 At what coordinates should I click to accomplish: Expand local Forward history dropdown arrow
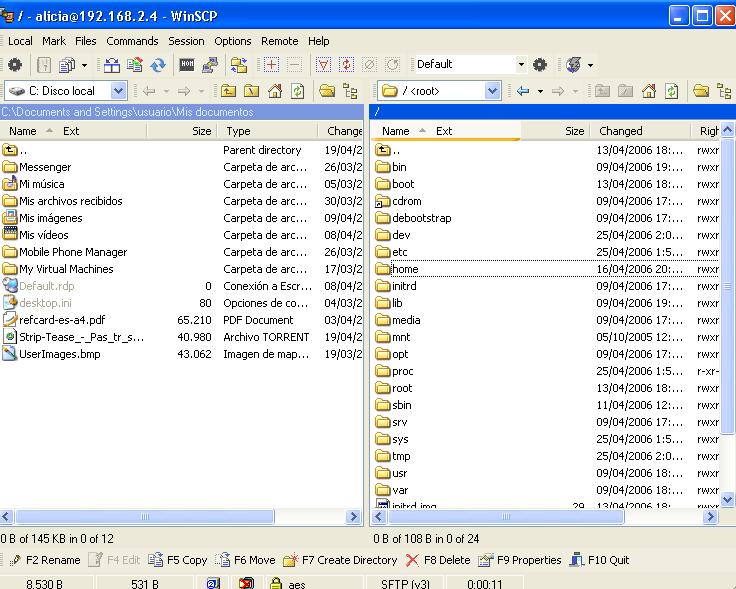coord(201,91)
